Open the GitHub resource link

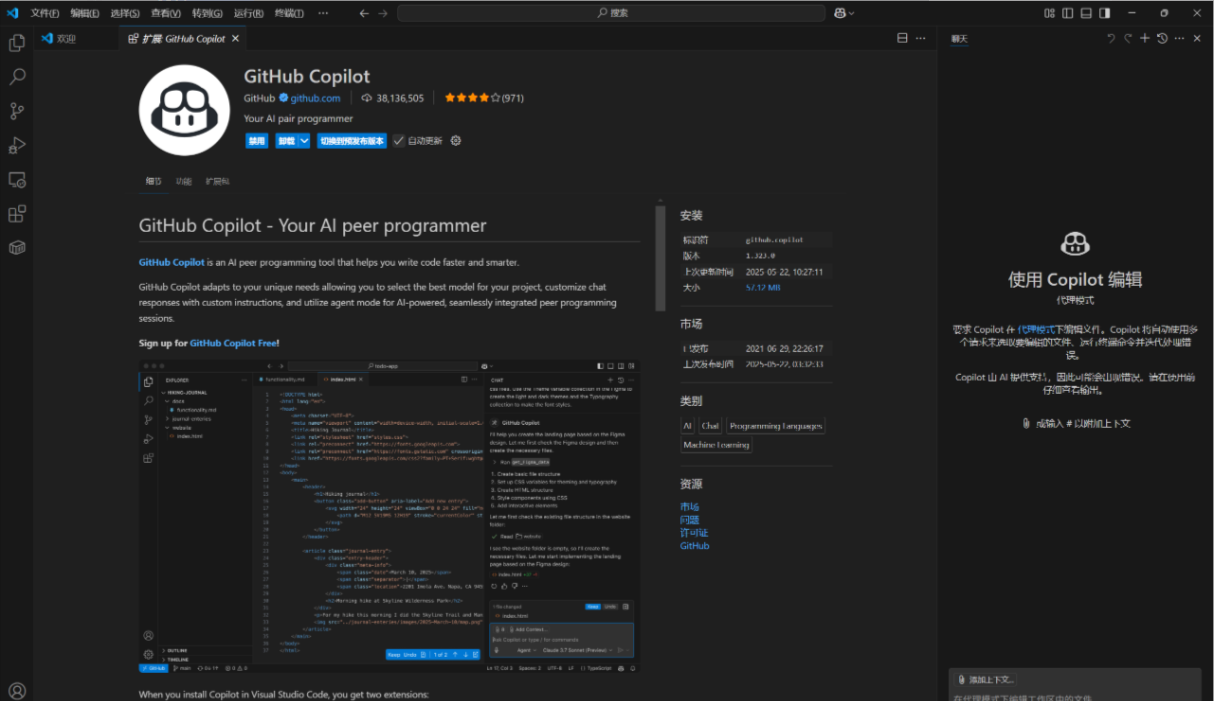[x=694, y=546]
